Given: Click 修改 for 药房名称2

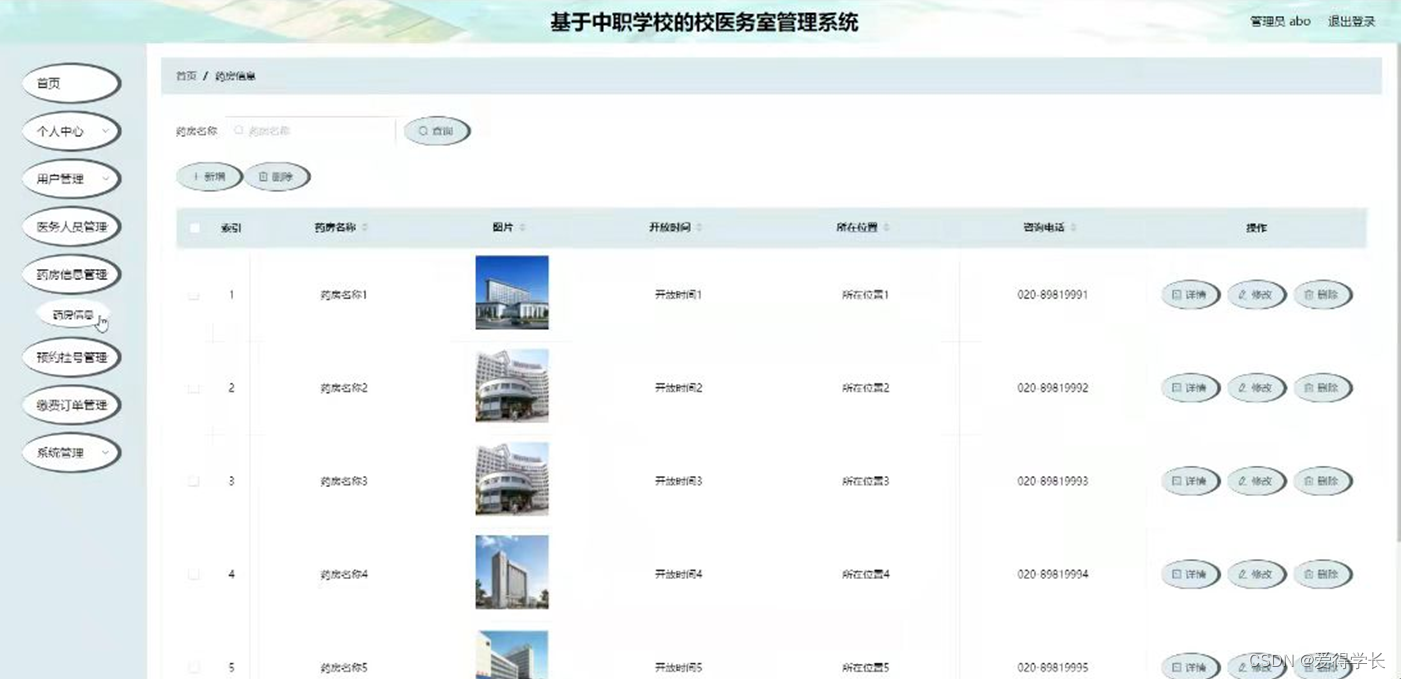Looking at the screenshot, I should [1256, 388].
